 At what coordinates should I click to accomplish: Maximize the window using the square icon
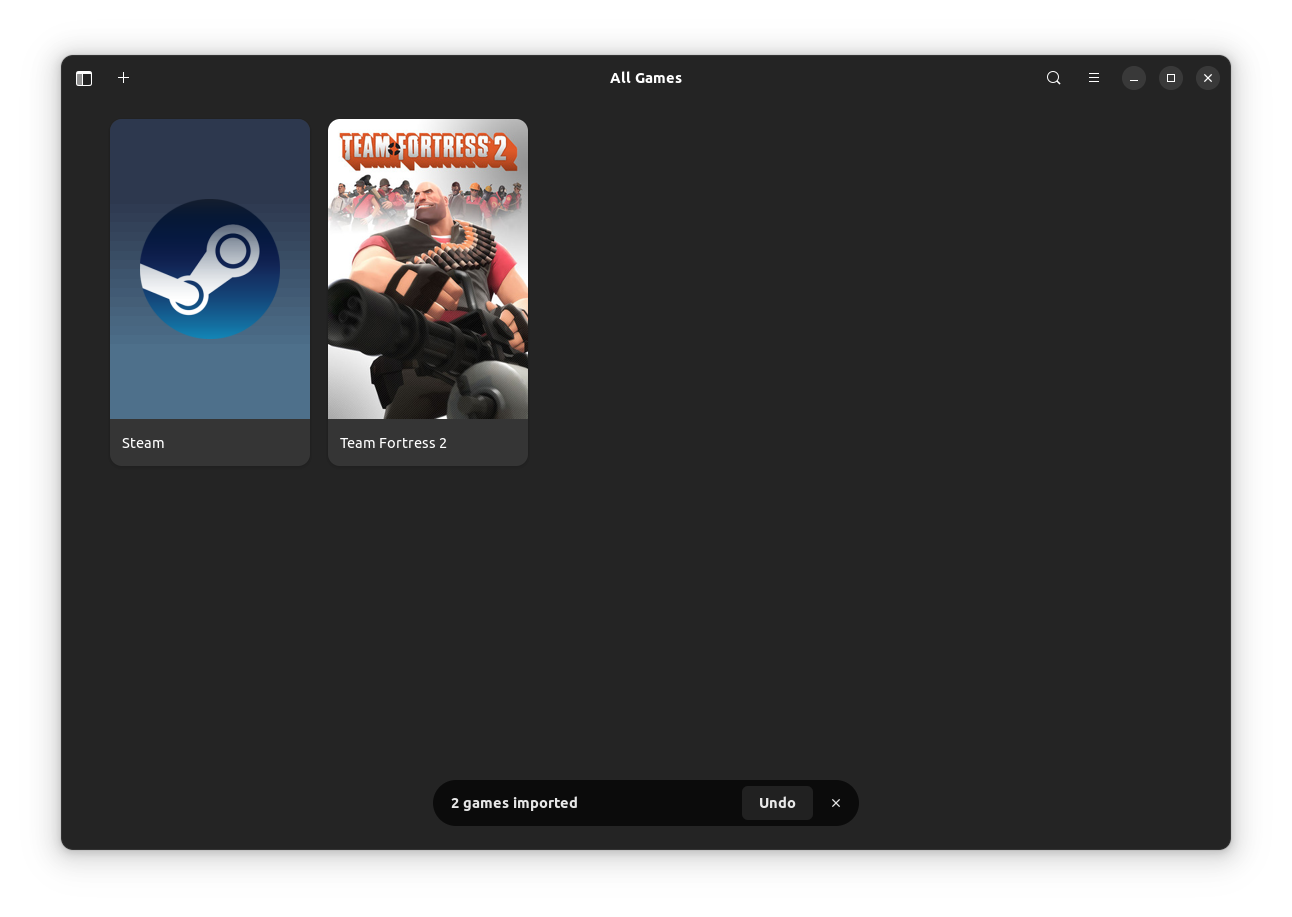pos(1170,77)
